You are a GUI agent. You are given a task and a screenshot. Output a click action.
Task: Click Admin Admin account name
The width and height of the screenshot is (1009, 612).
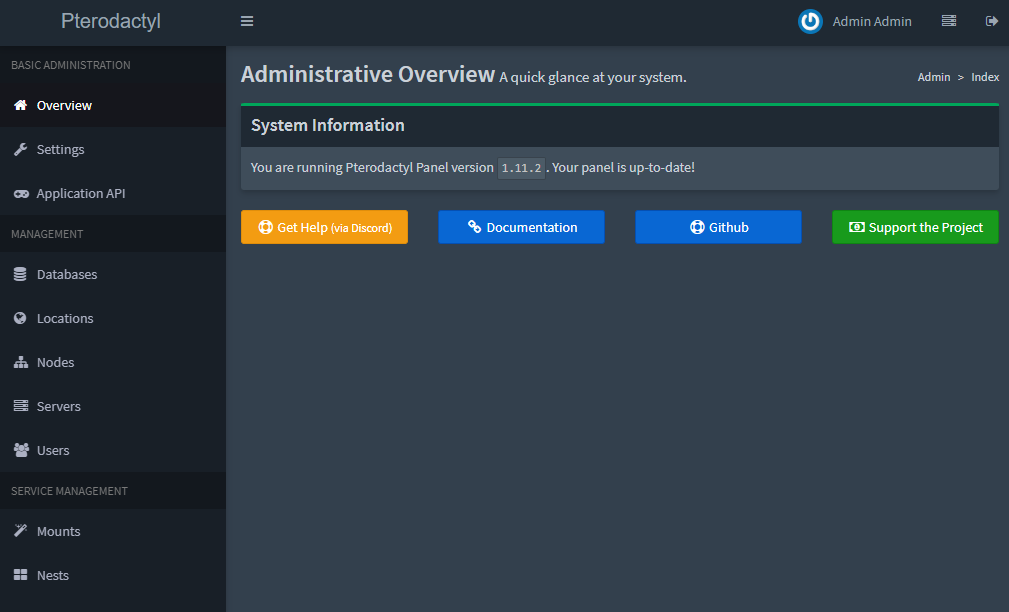(872, 21)
